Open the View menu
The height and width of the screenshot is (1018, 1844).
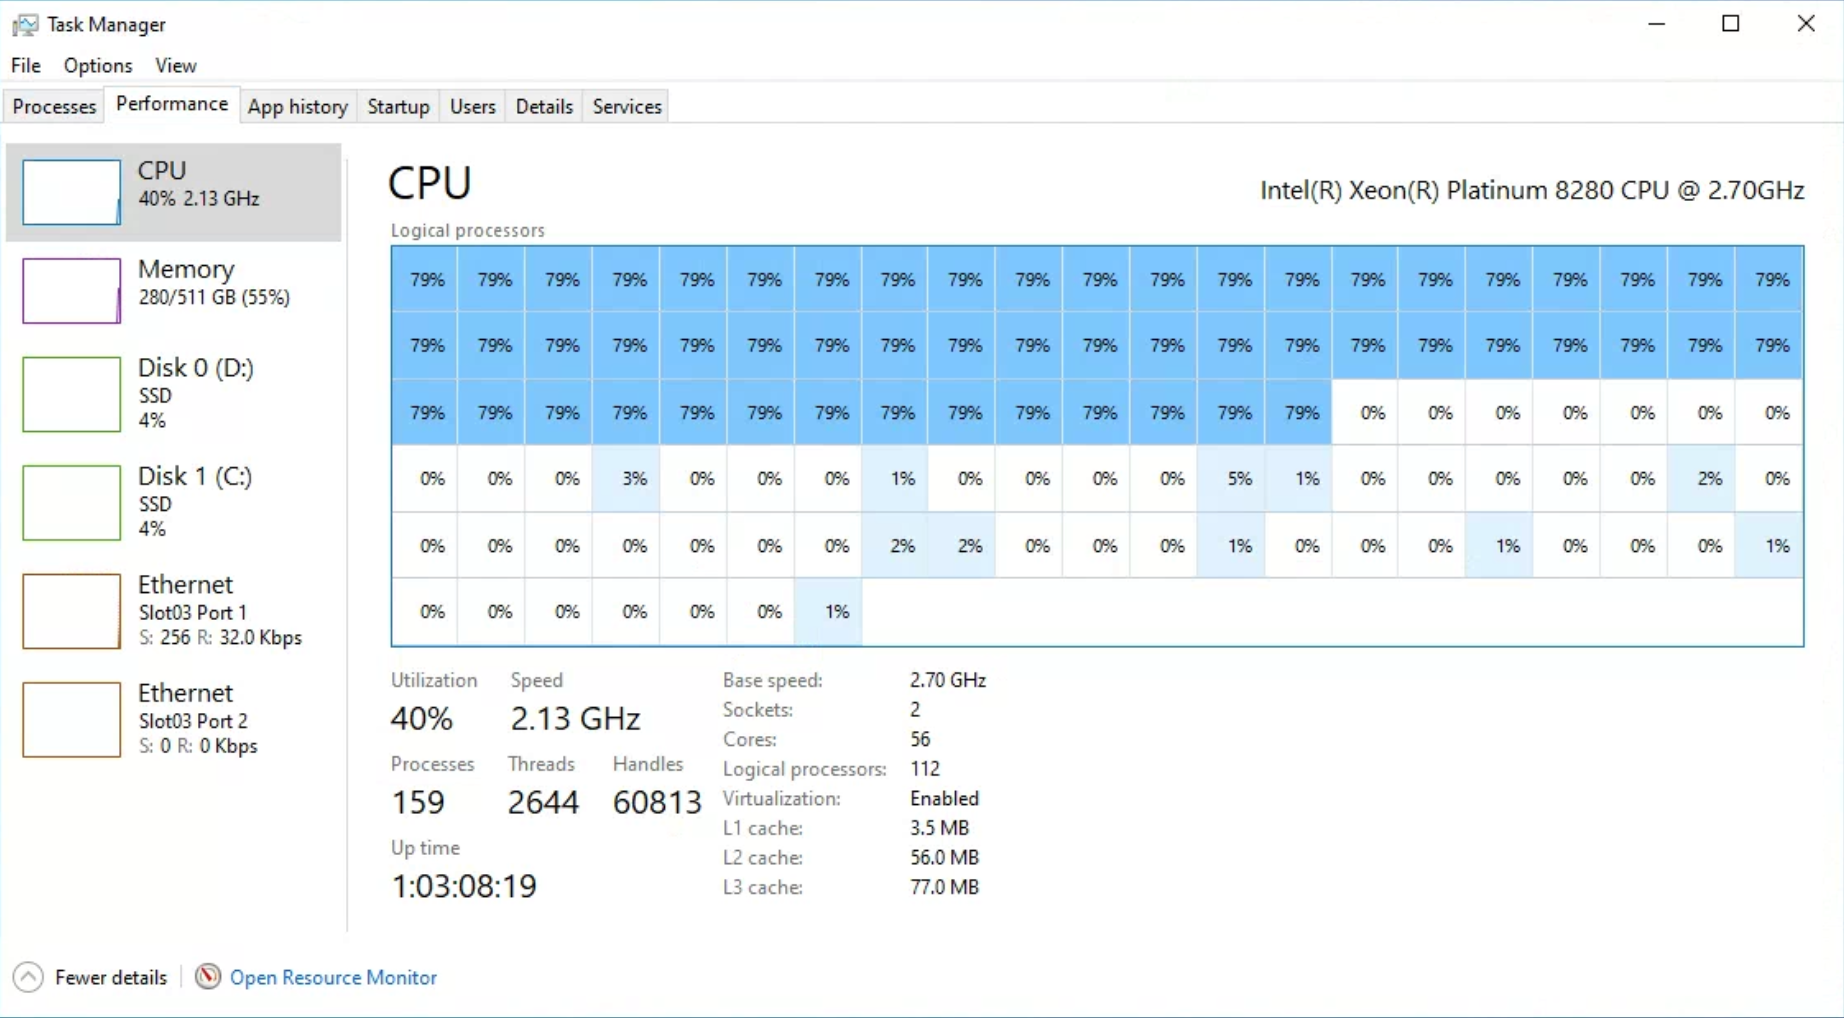(176, 66)
